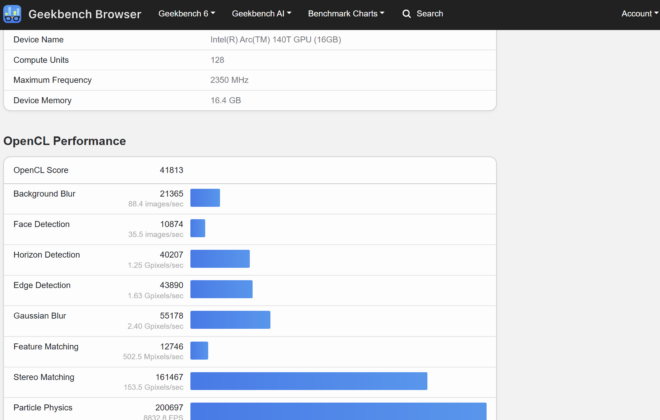The width and height of the screenshot is (660, 420).
Task: Click the OpenCL Performance heading
Action: tap(64, 141)
